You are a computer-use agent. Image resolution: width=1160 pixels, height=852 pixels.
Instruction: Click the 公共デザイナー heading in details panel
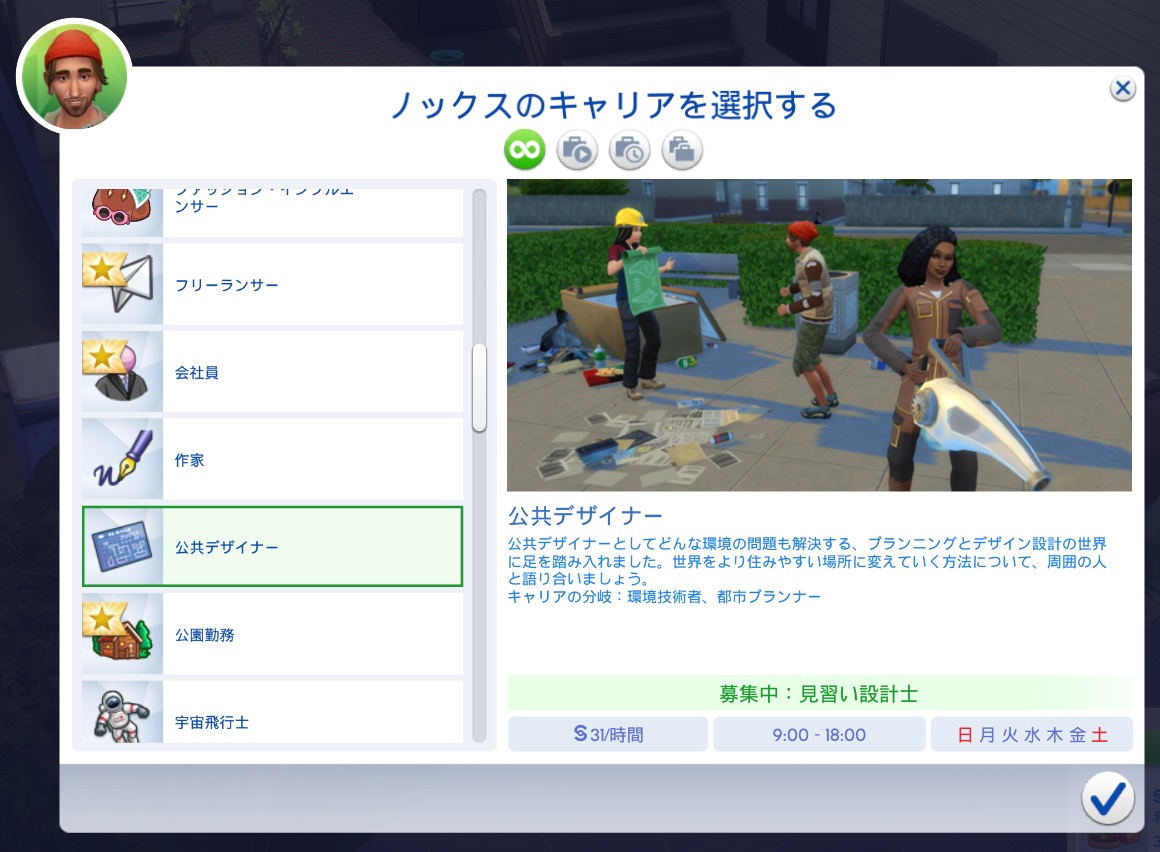[585, 515]
